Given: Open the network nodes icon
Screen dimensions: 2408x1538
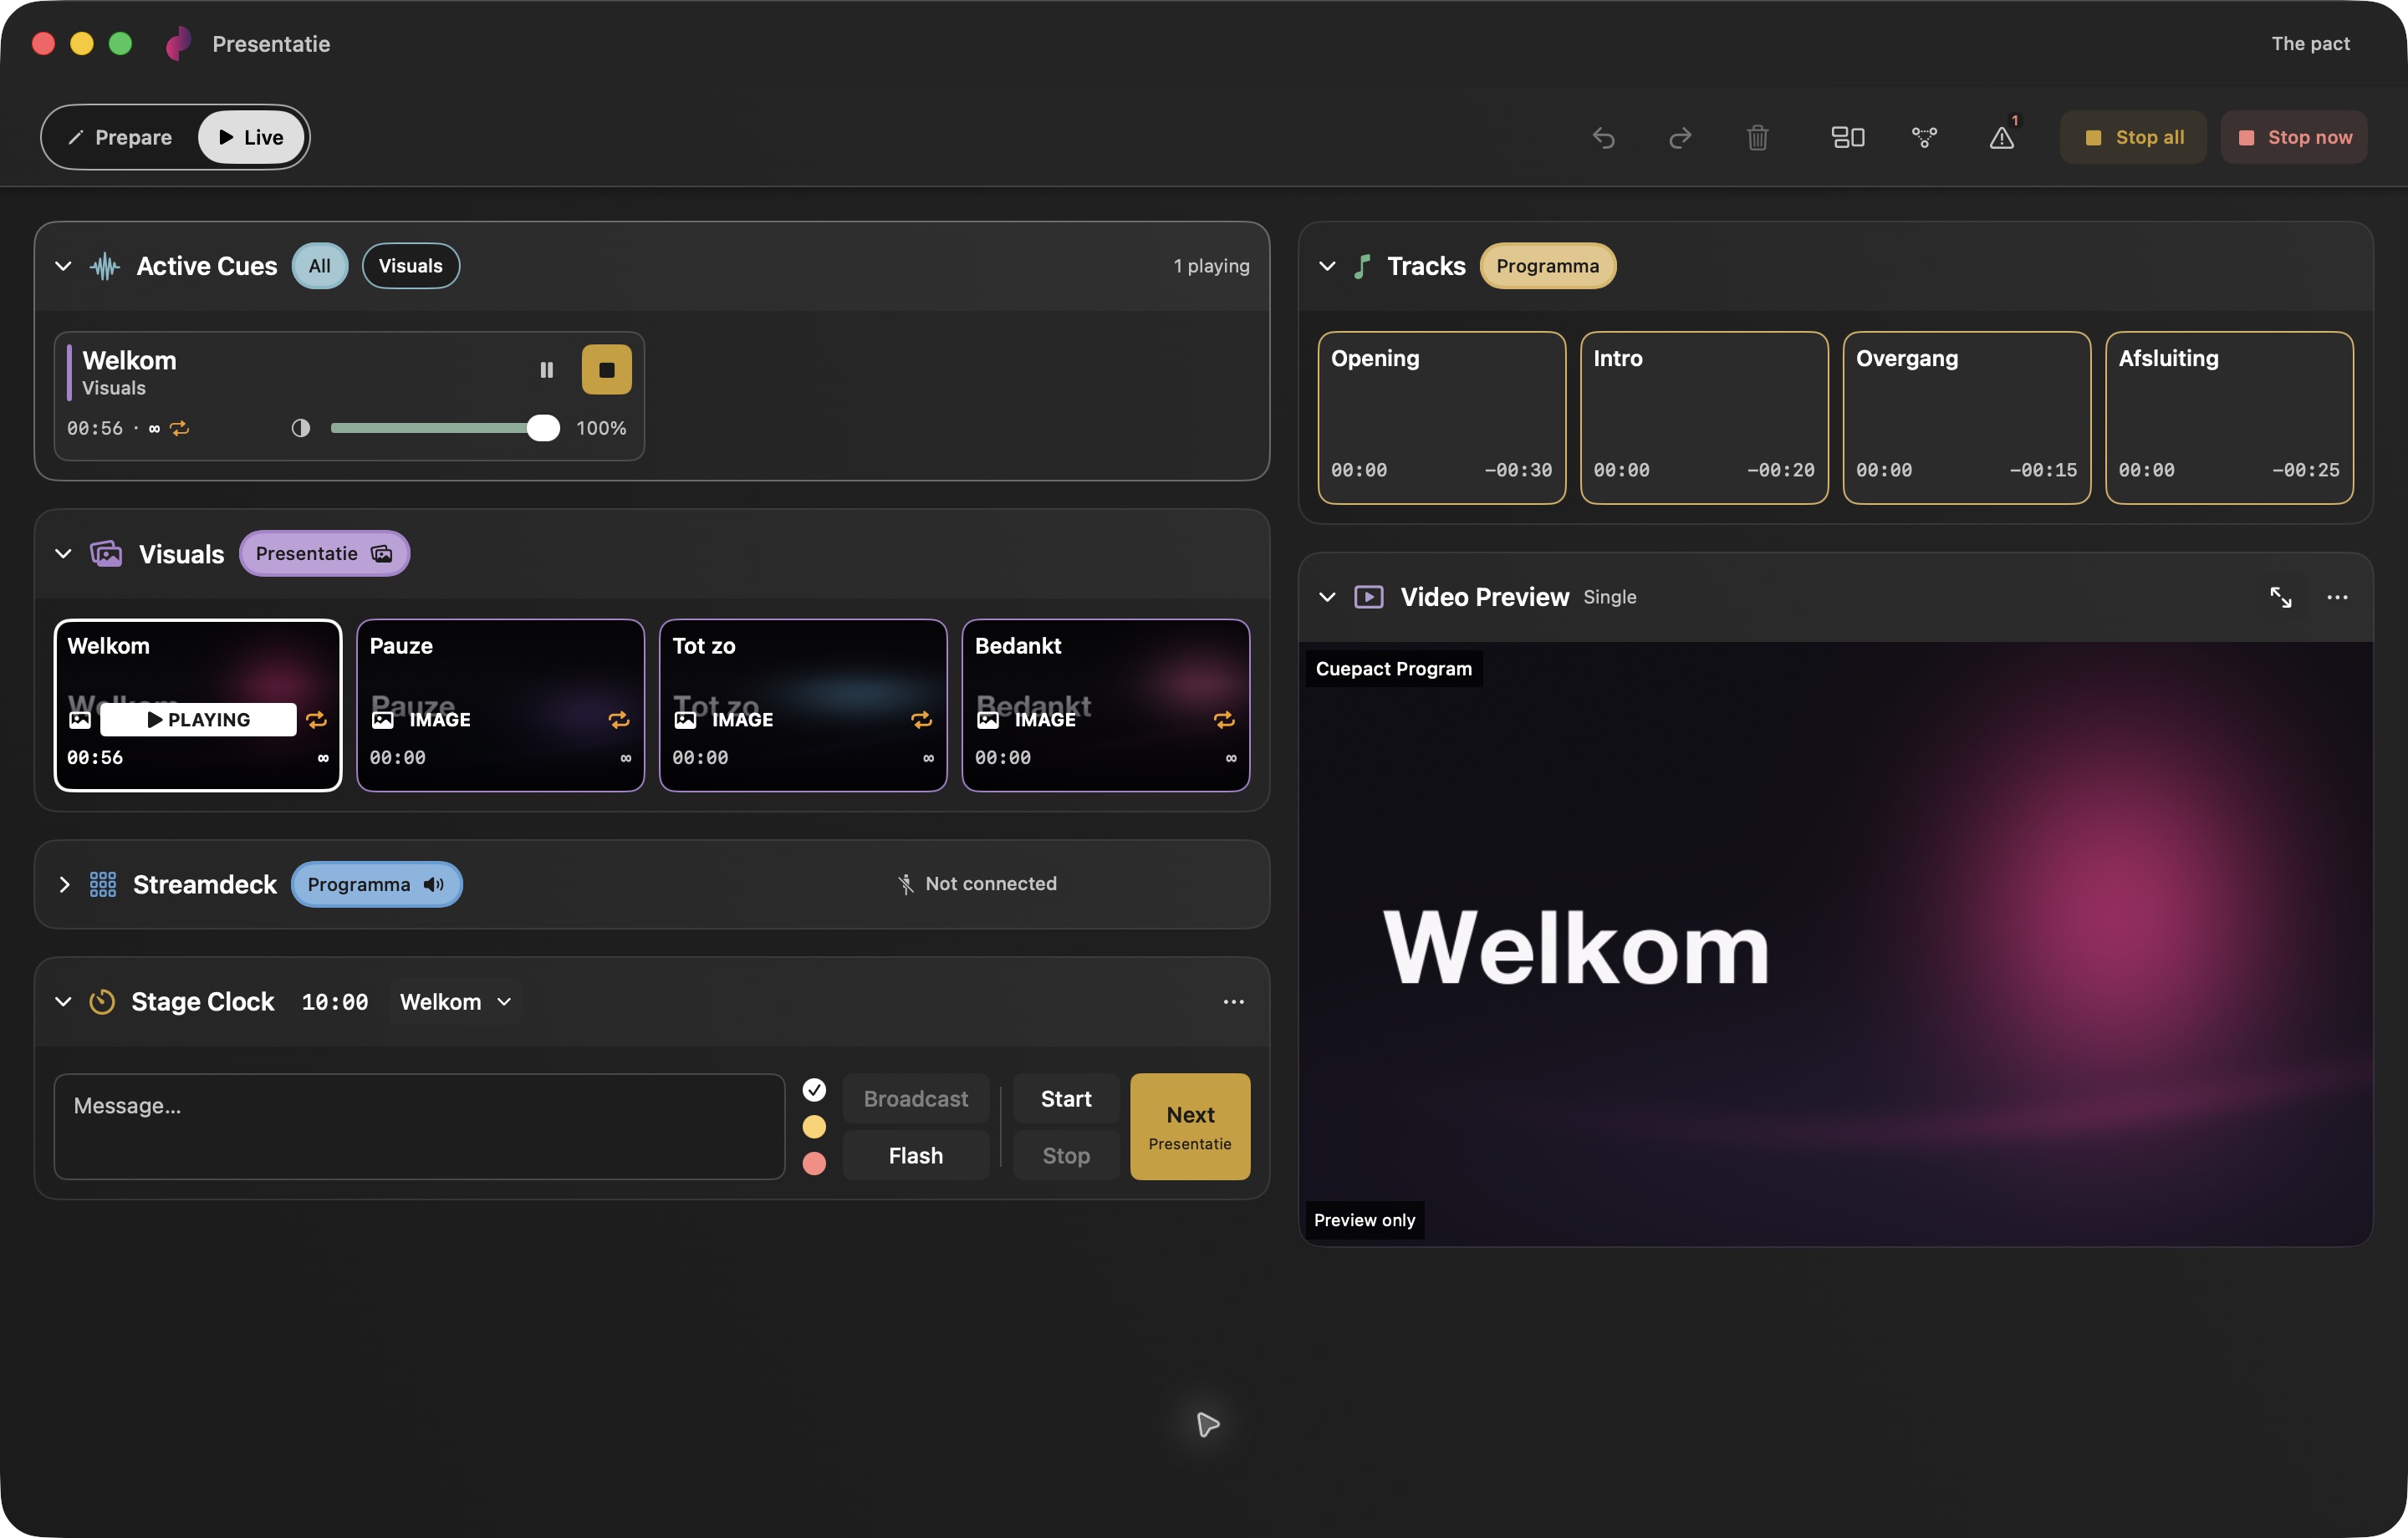Looking at the screenshot, I should pyautogui.click(x=1924, y=137).
